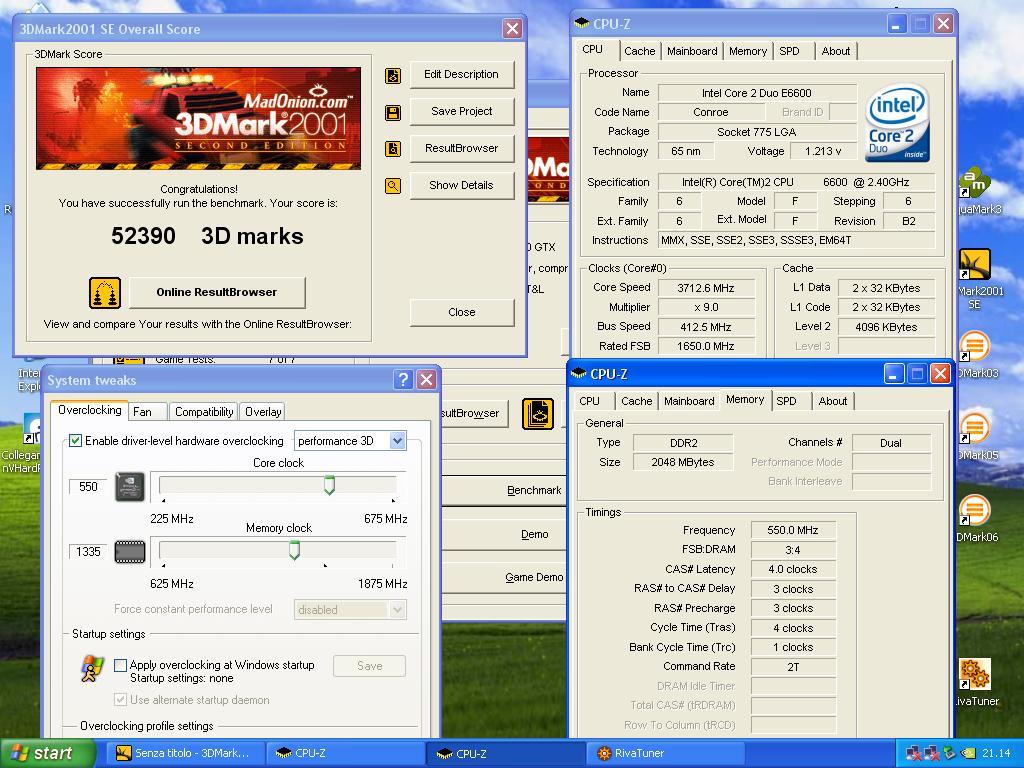Click the Memory clock slider handle
The width and height of the screenshot is (1024, 768).
295,551
